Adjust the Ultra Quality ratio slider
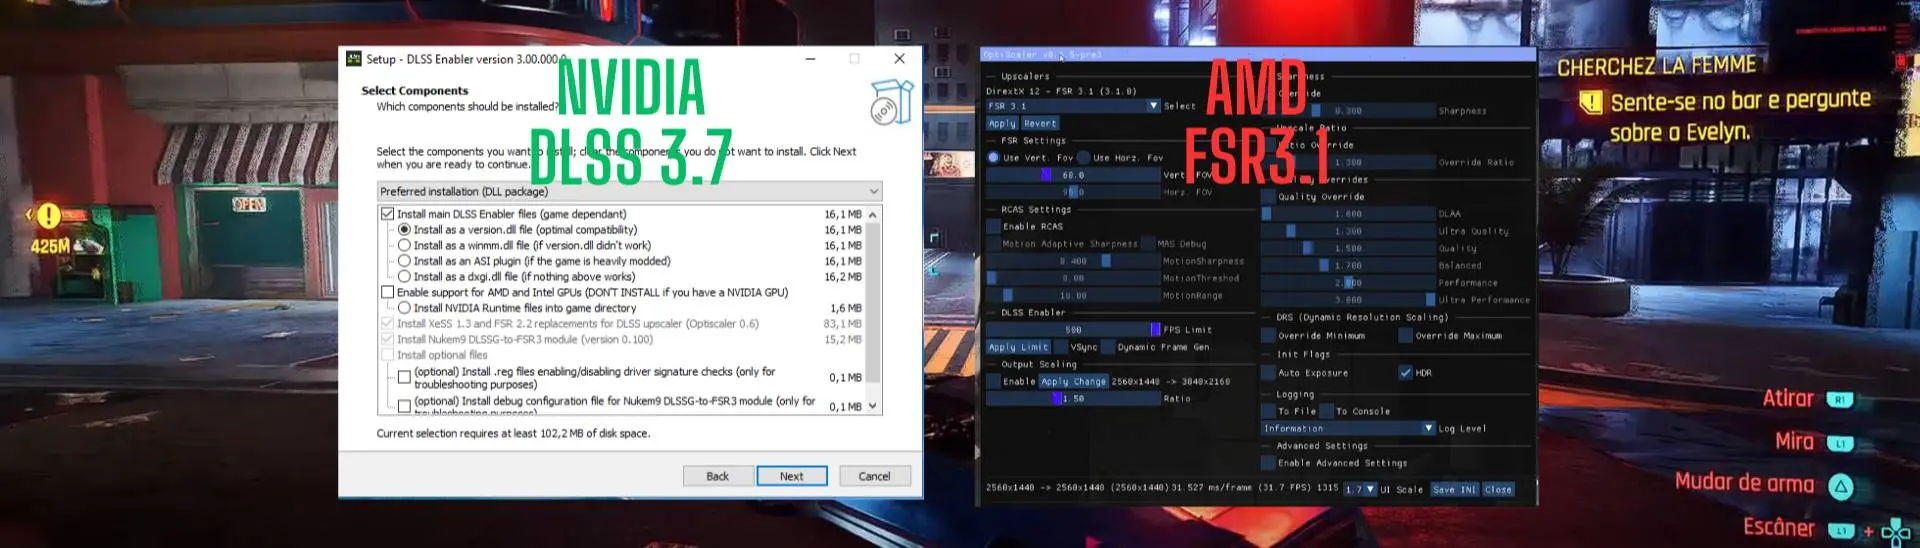 click(1347, 231)
